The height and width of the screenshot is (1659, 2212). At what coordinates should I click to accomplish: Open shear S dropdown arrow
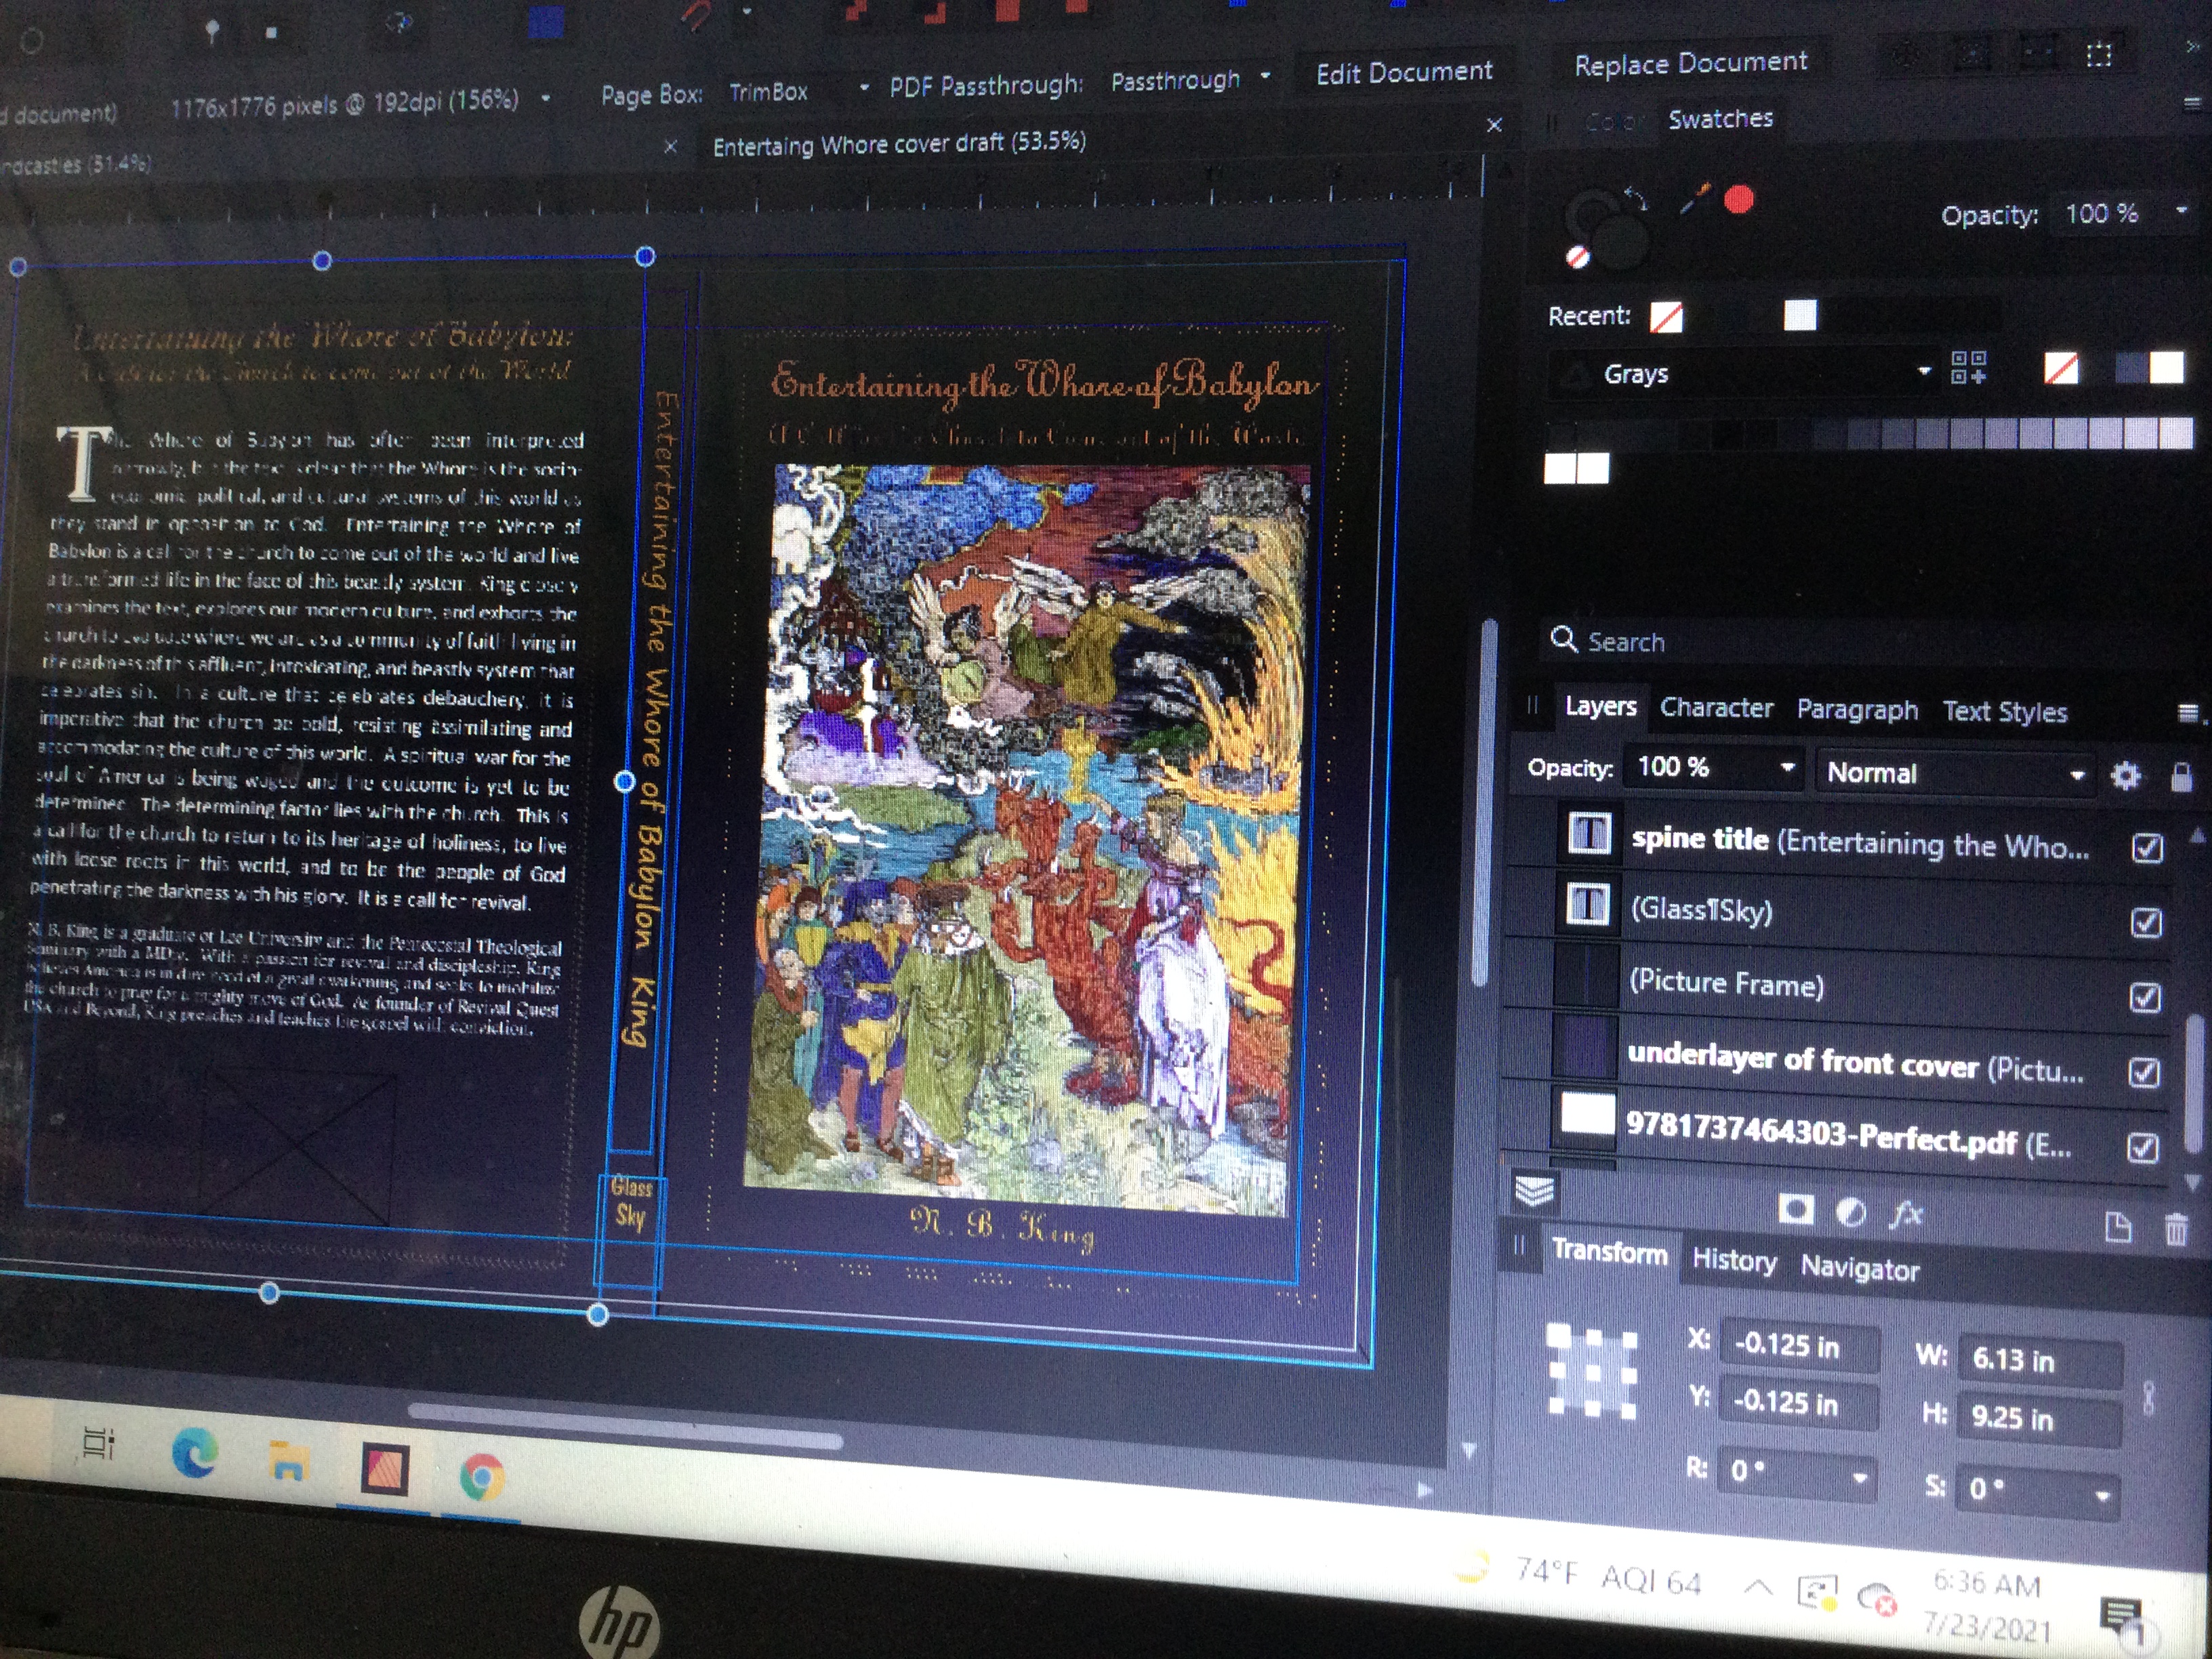[2102, 1496]
